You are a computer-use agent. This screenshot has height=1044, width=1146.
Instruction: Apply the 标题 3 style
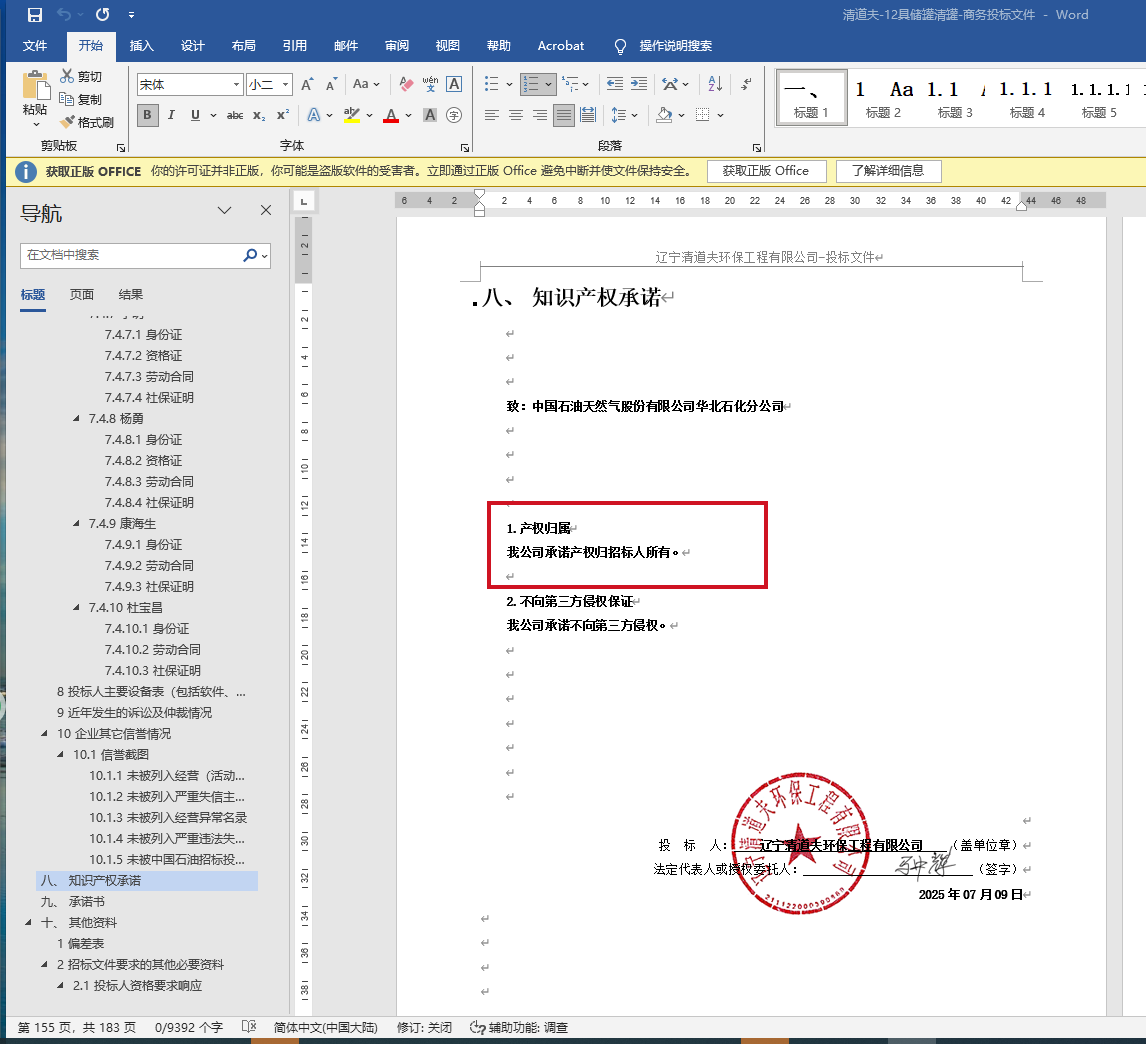coord(955,97)
